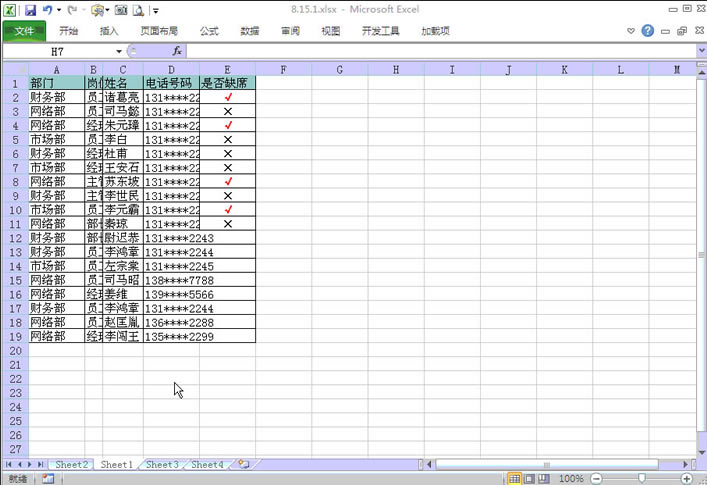Open the 插入 Insert ribbon tab

[109, 31]
